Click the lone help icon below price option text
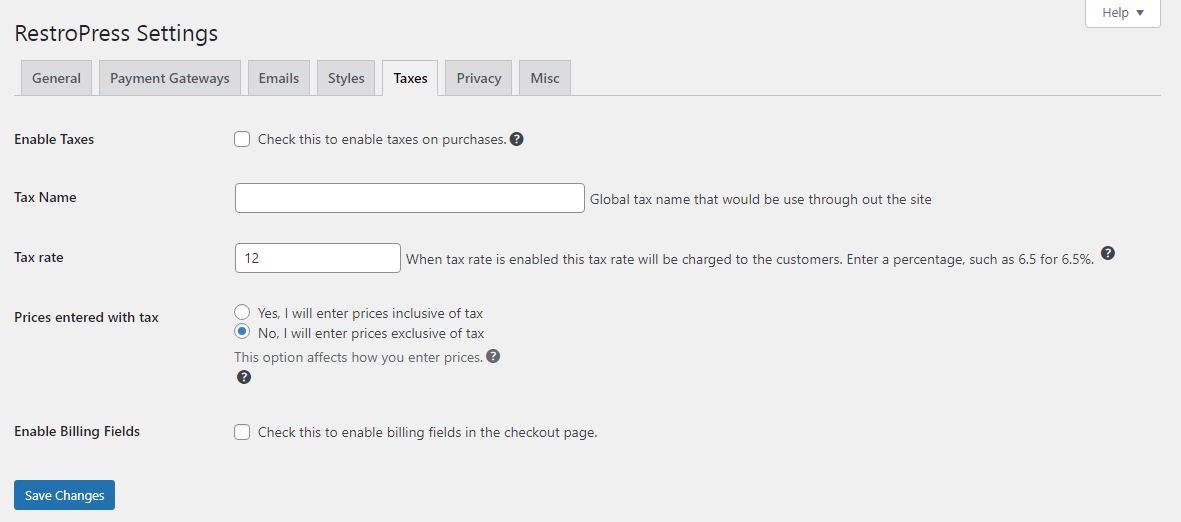The width and height of the screenshot is (1181, 522). click(243, 377)
